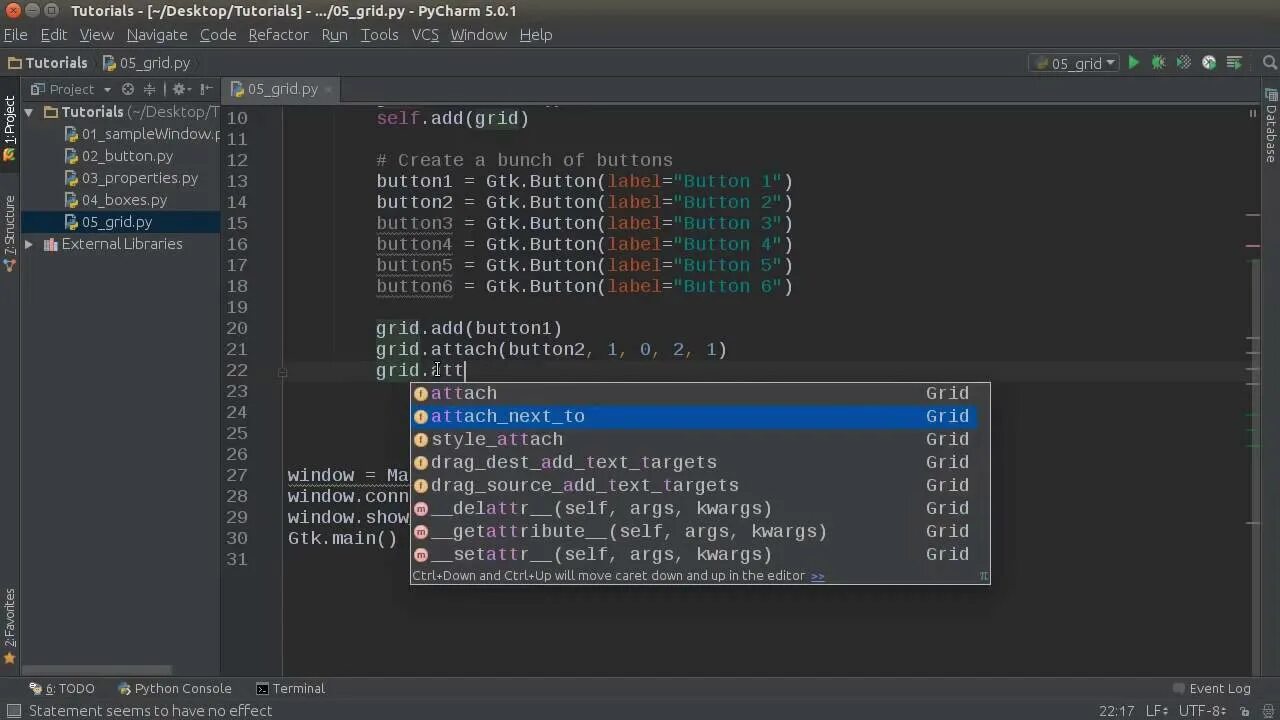Image resolution: width=1280 pixels, height=720 pixels.
Task: Click fold marker on line 22
Action: (283, 371)
